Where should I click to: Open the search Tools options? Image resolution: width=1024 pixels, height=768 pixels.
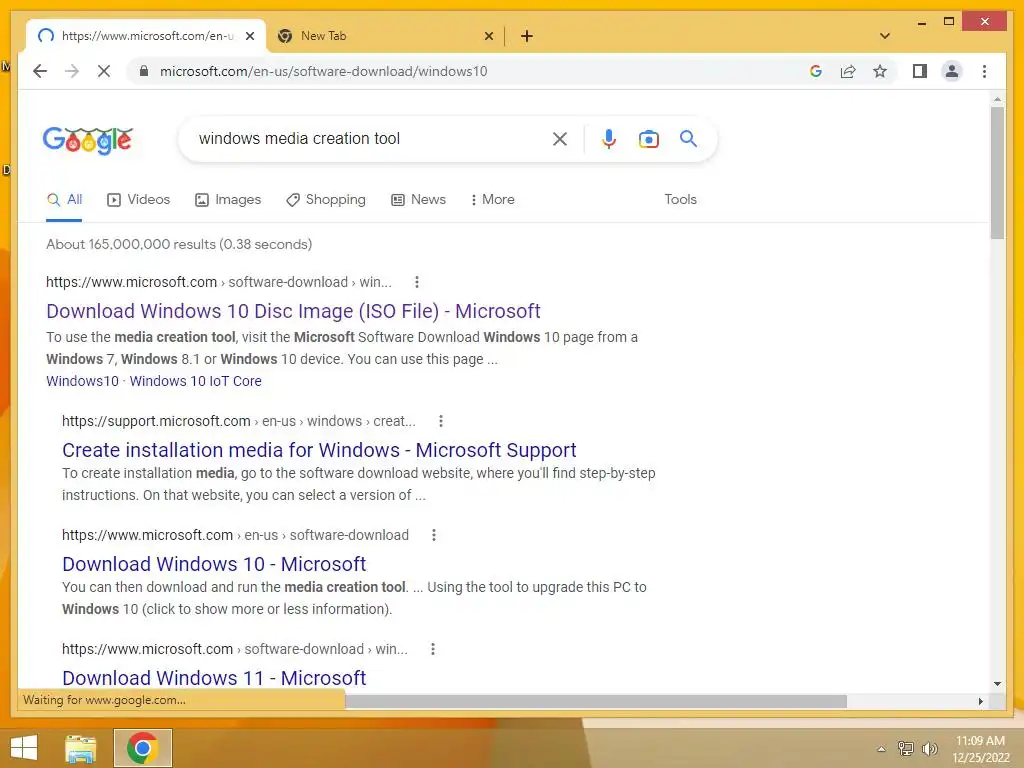point(680,199)
